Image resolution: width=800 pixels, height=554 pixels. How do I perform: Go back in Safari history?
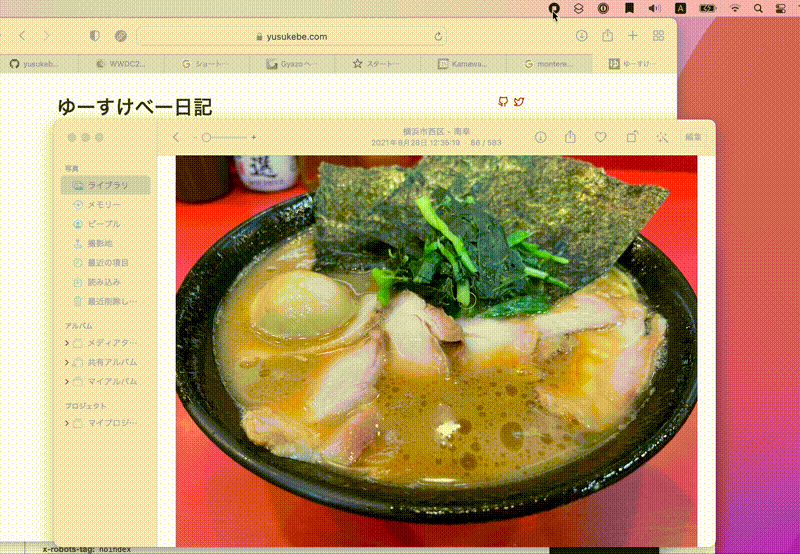[22, 36]
